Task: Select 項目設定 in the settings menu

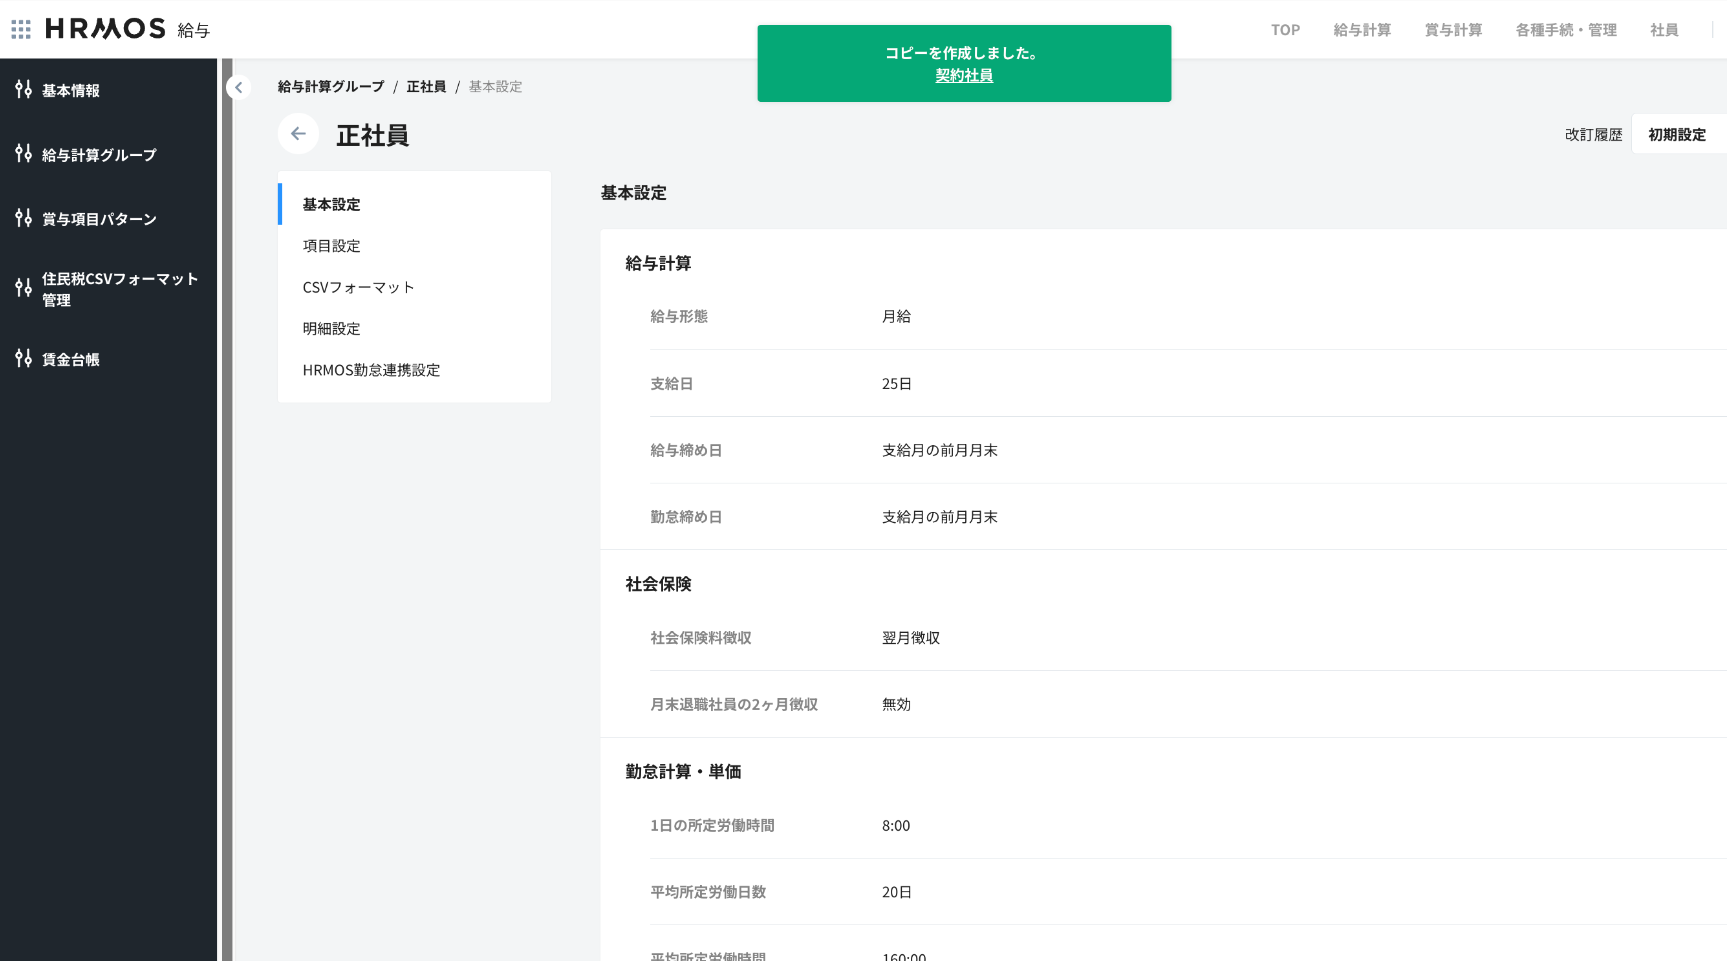Action: pos(332,246)
